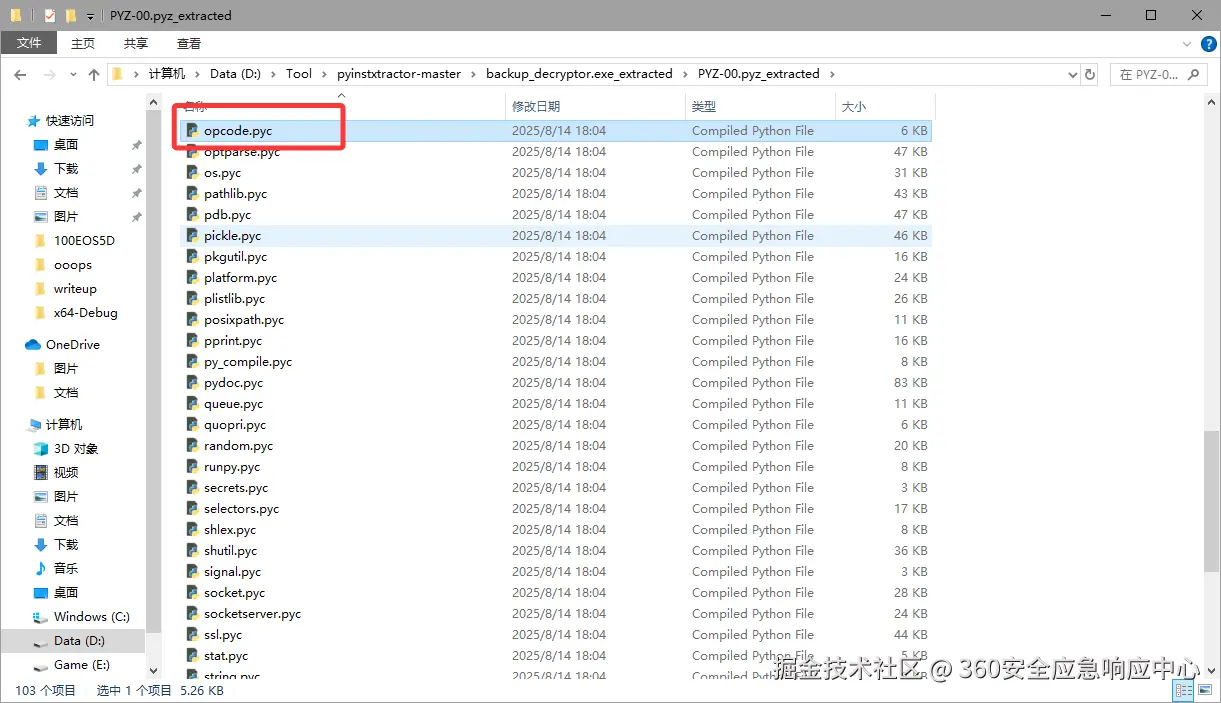
Task: Switch to the 查看 ribbon tab
Action: coord(189,43)
